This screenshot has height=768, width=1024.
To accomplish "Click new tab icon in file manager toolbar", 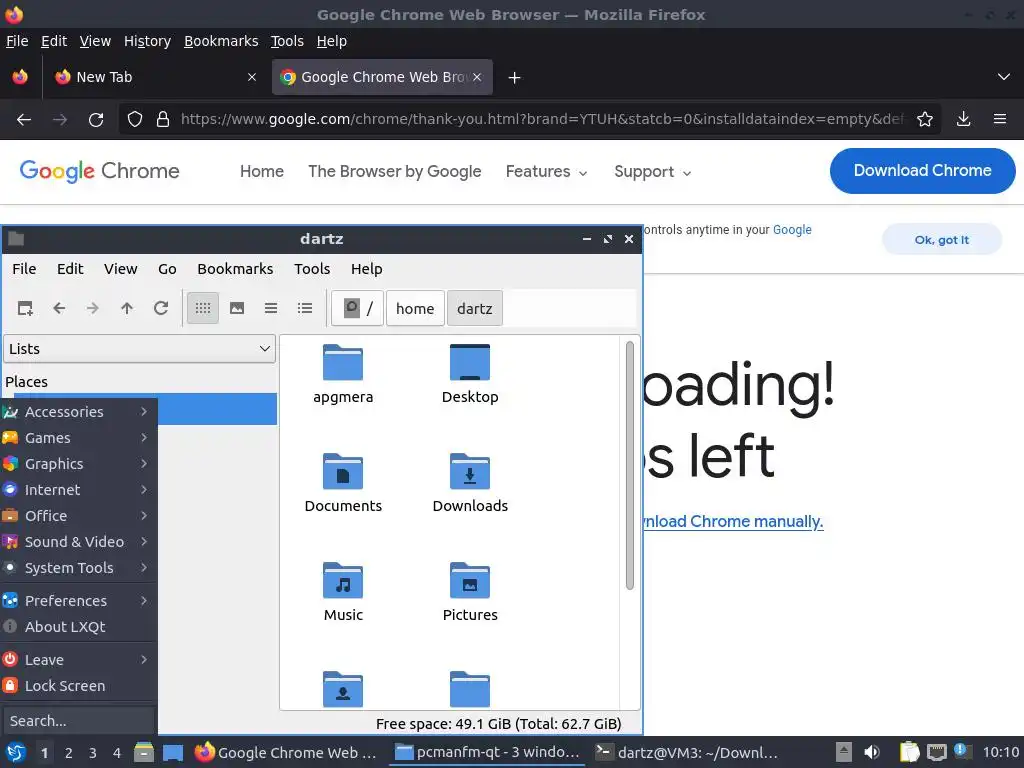I will (25, 308).
